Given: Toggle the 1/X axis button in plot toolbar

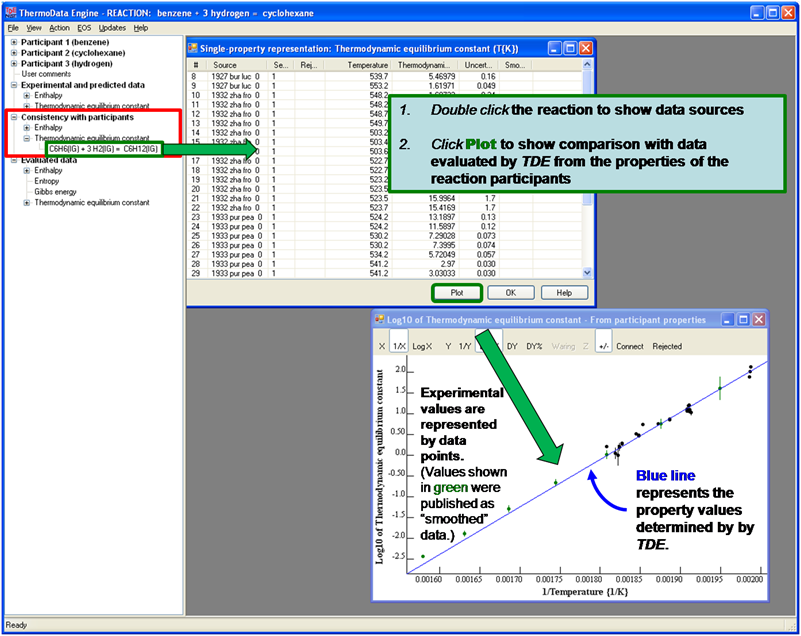Looking at the screenshot, I should (398, 346).
